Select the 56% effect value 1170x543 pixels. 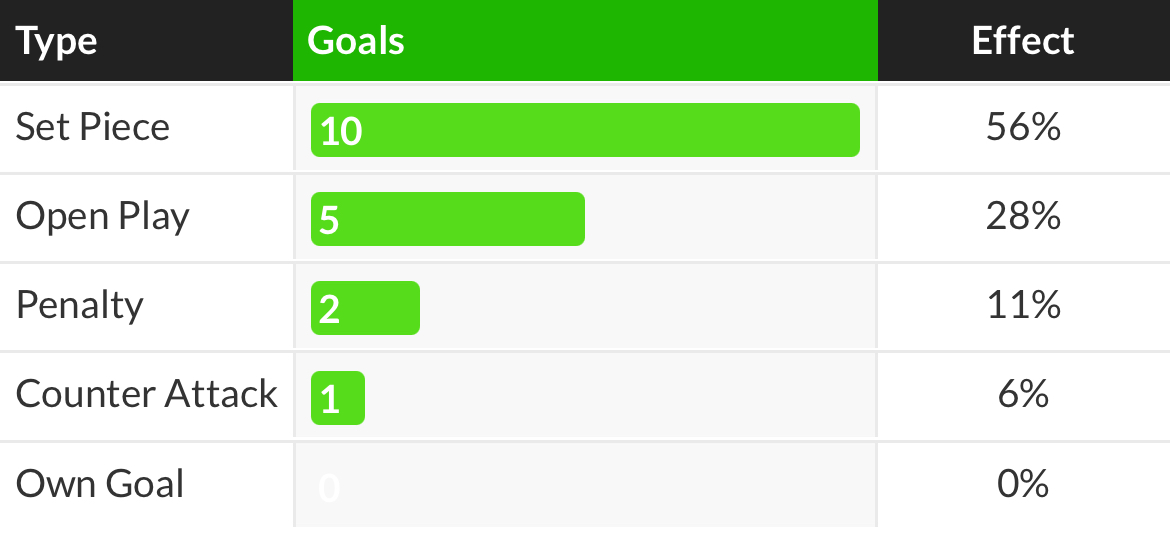click(x=1022, y=128)
